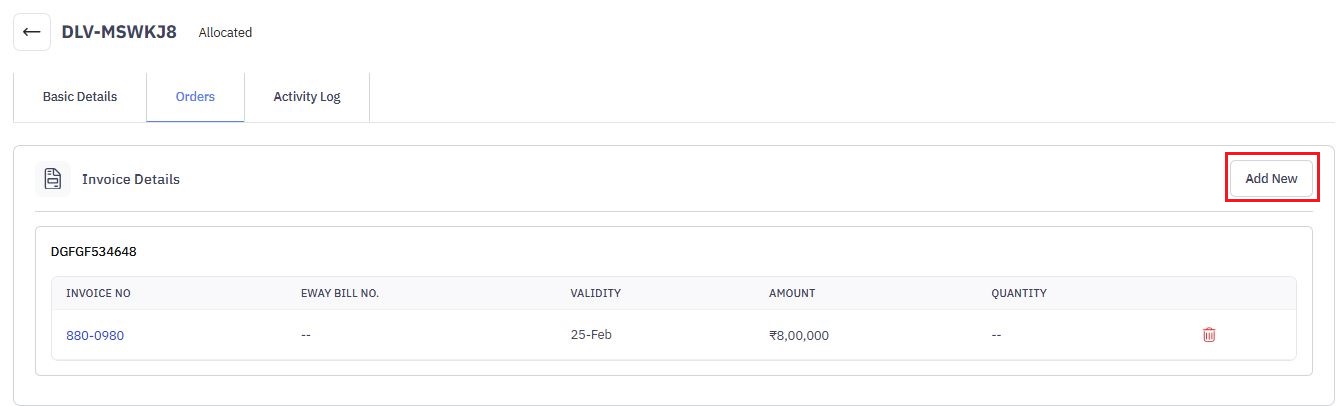This screenshot has height=406, width=1337.
Task: Open invoice link 880-0980
Action: [x=95, y=335]
